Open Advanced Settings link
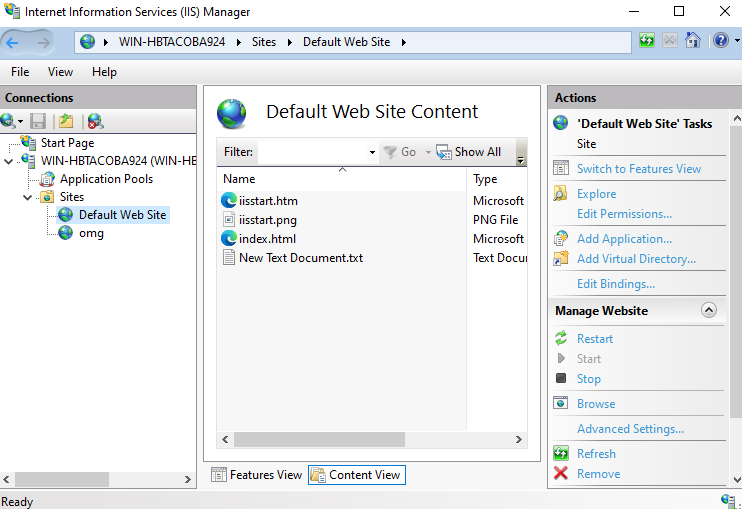The height and width of the screenshot is (509, 742). 630,429
